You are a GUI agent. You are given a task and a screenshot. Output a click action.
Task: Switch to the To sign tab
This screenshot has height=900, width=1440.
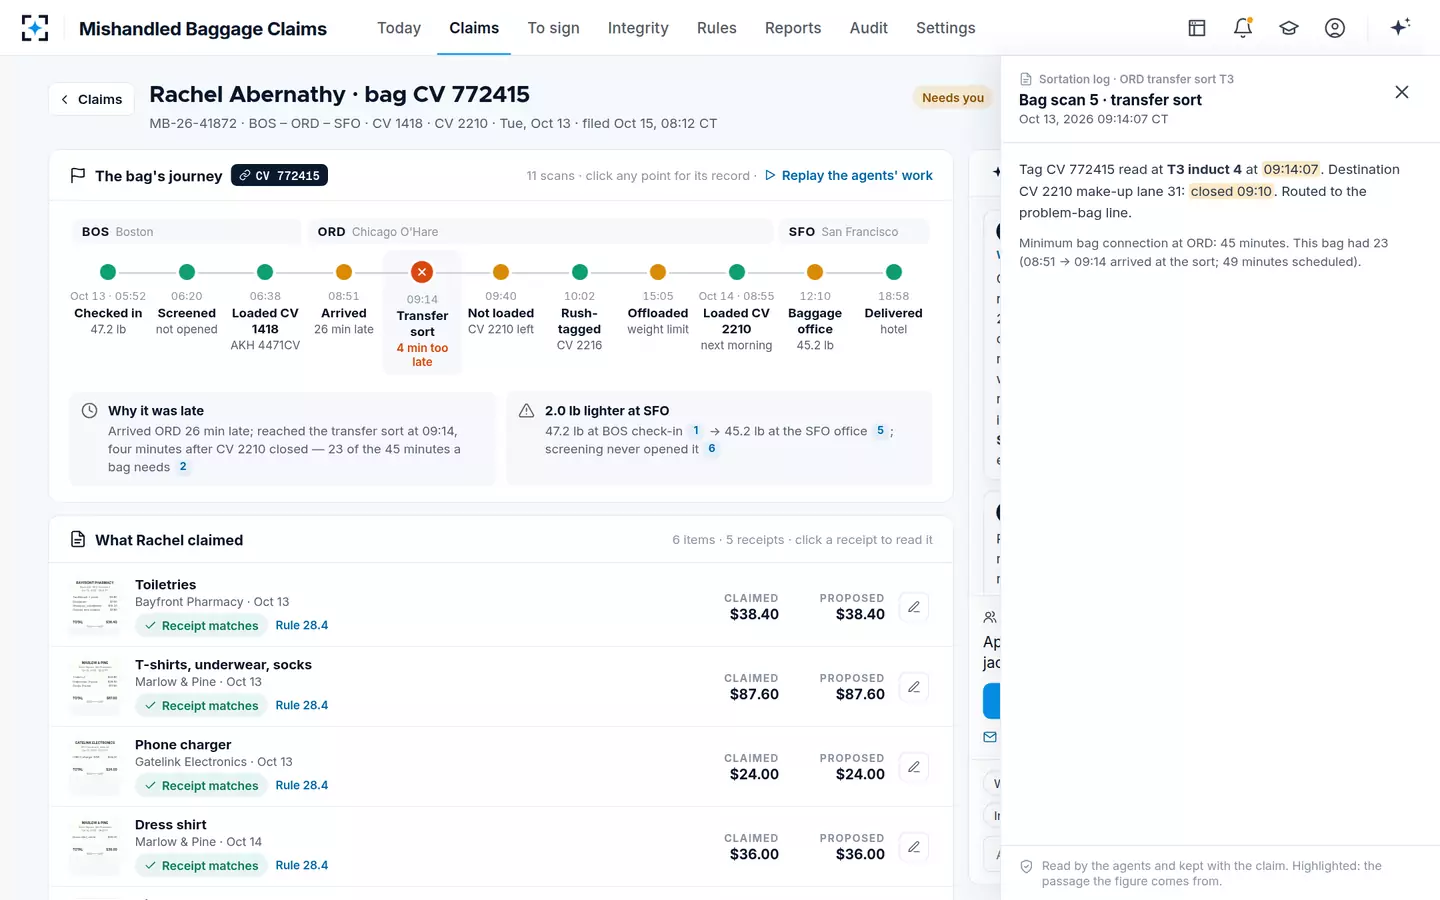click(554, 28)
